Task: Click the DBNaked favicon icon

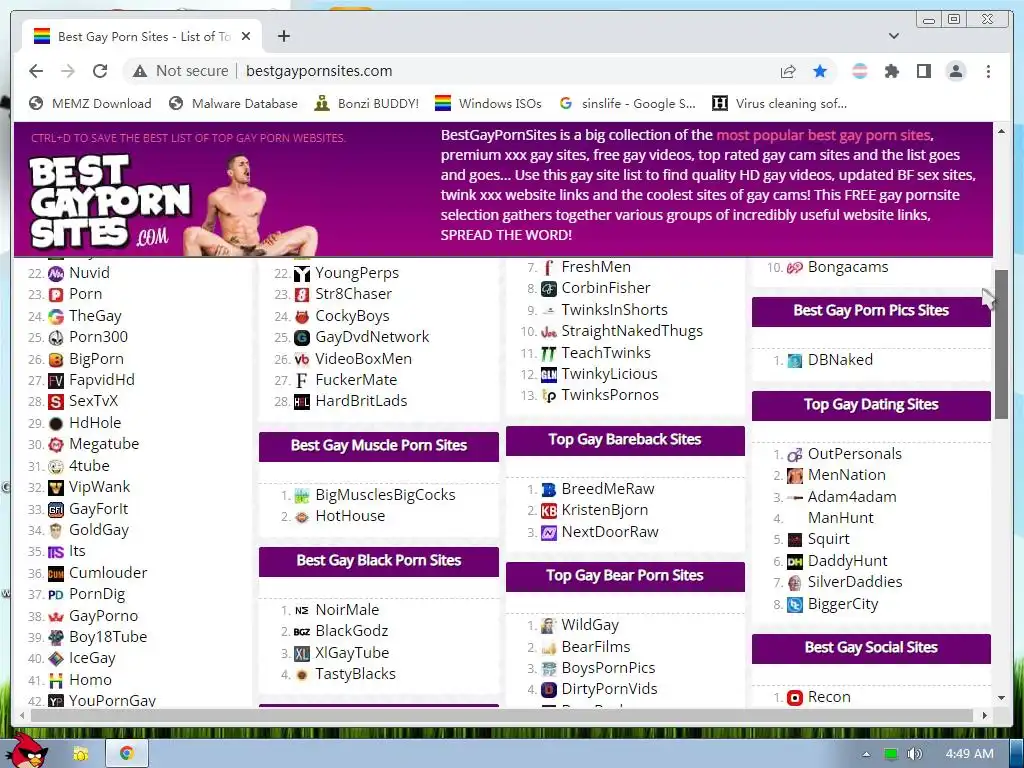Action: click(795, 360)
